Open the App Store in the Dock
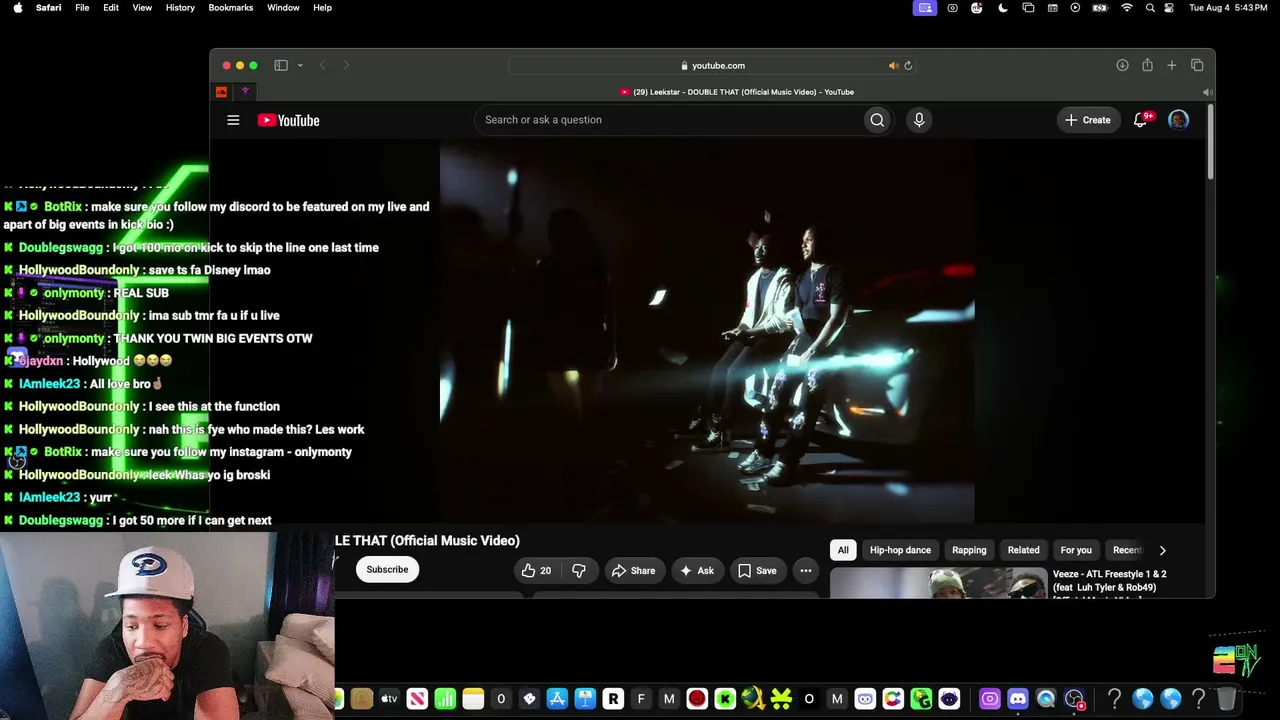Screen dimensions: 1280x720 coord(557,699)
